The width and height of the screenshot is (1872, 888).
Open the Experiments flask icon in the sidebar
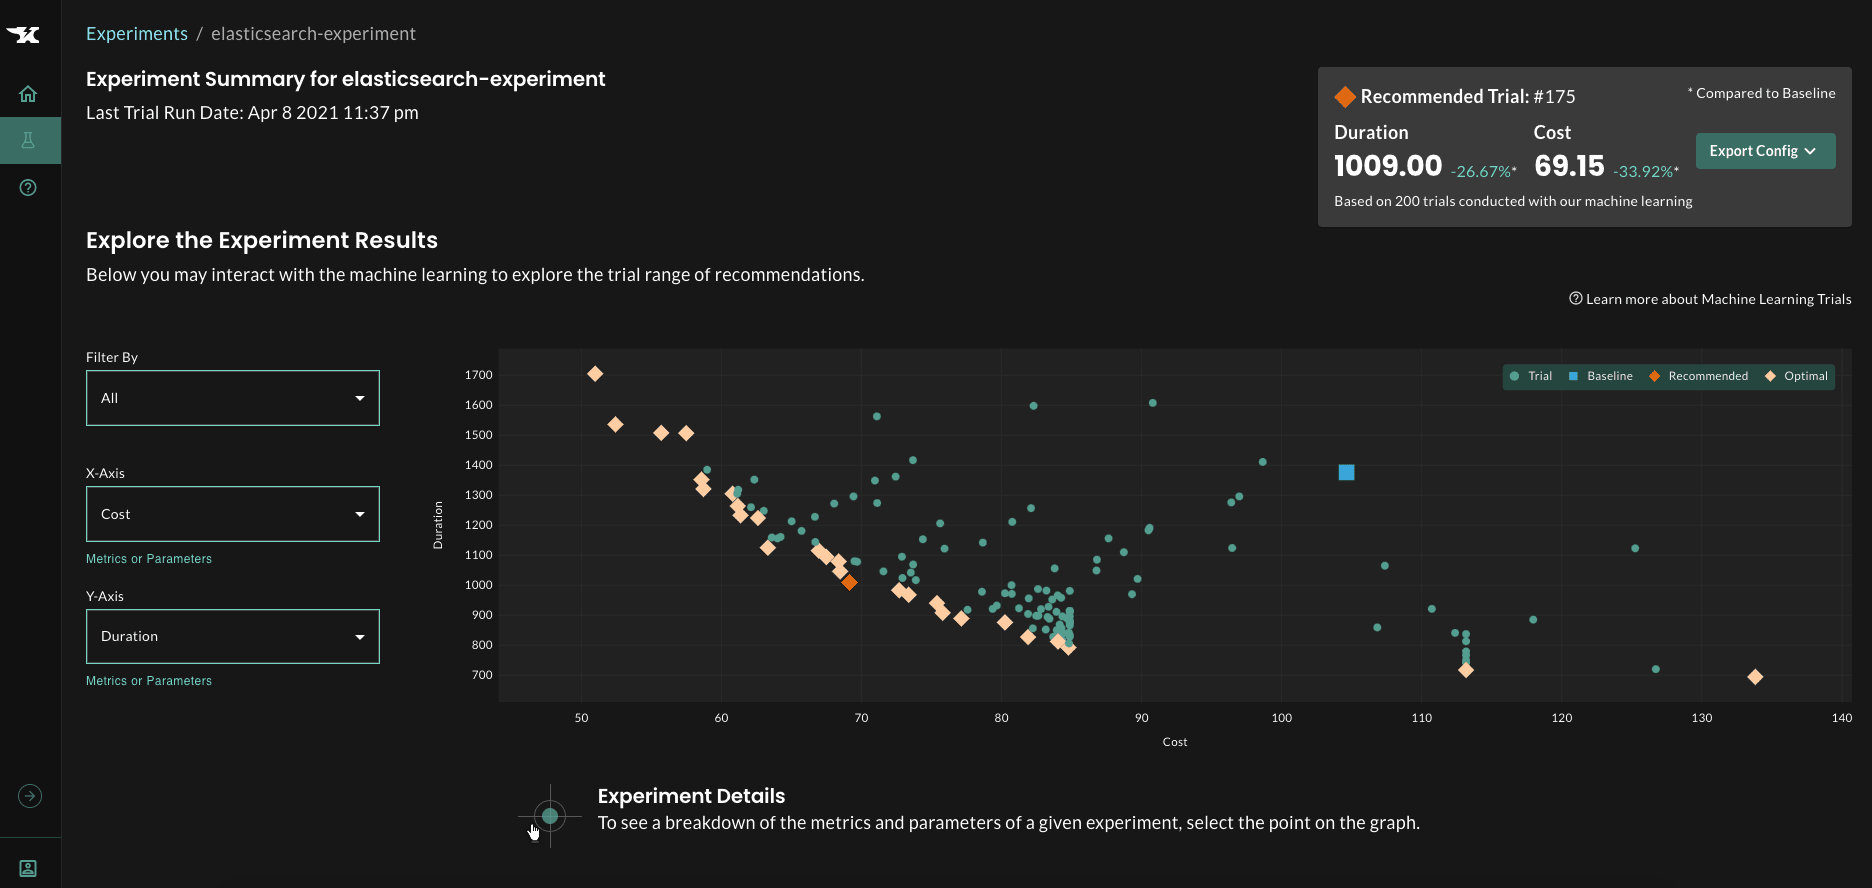point(28,141)
